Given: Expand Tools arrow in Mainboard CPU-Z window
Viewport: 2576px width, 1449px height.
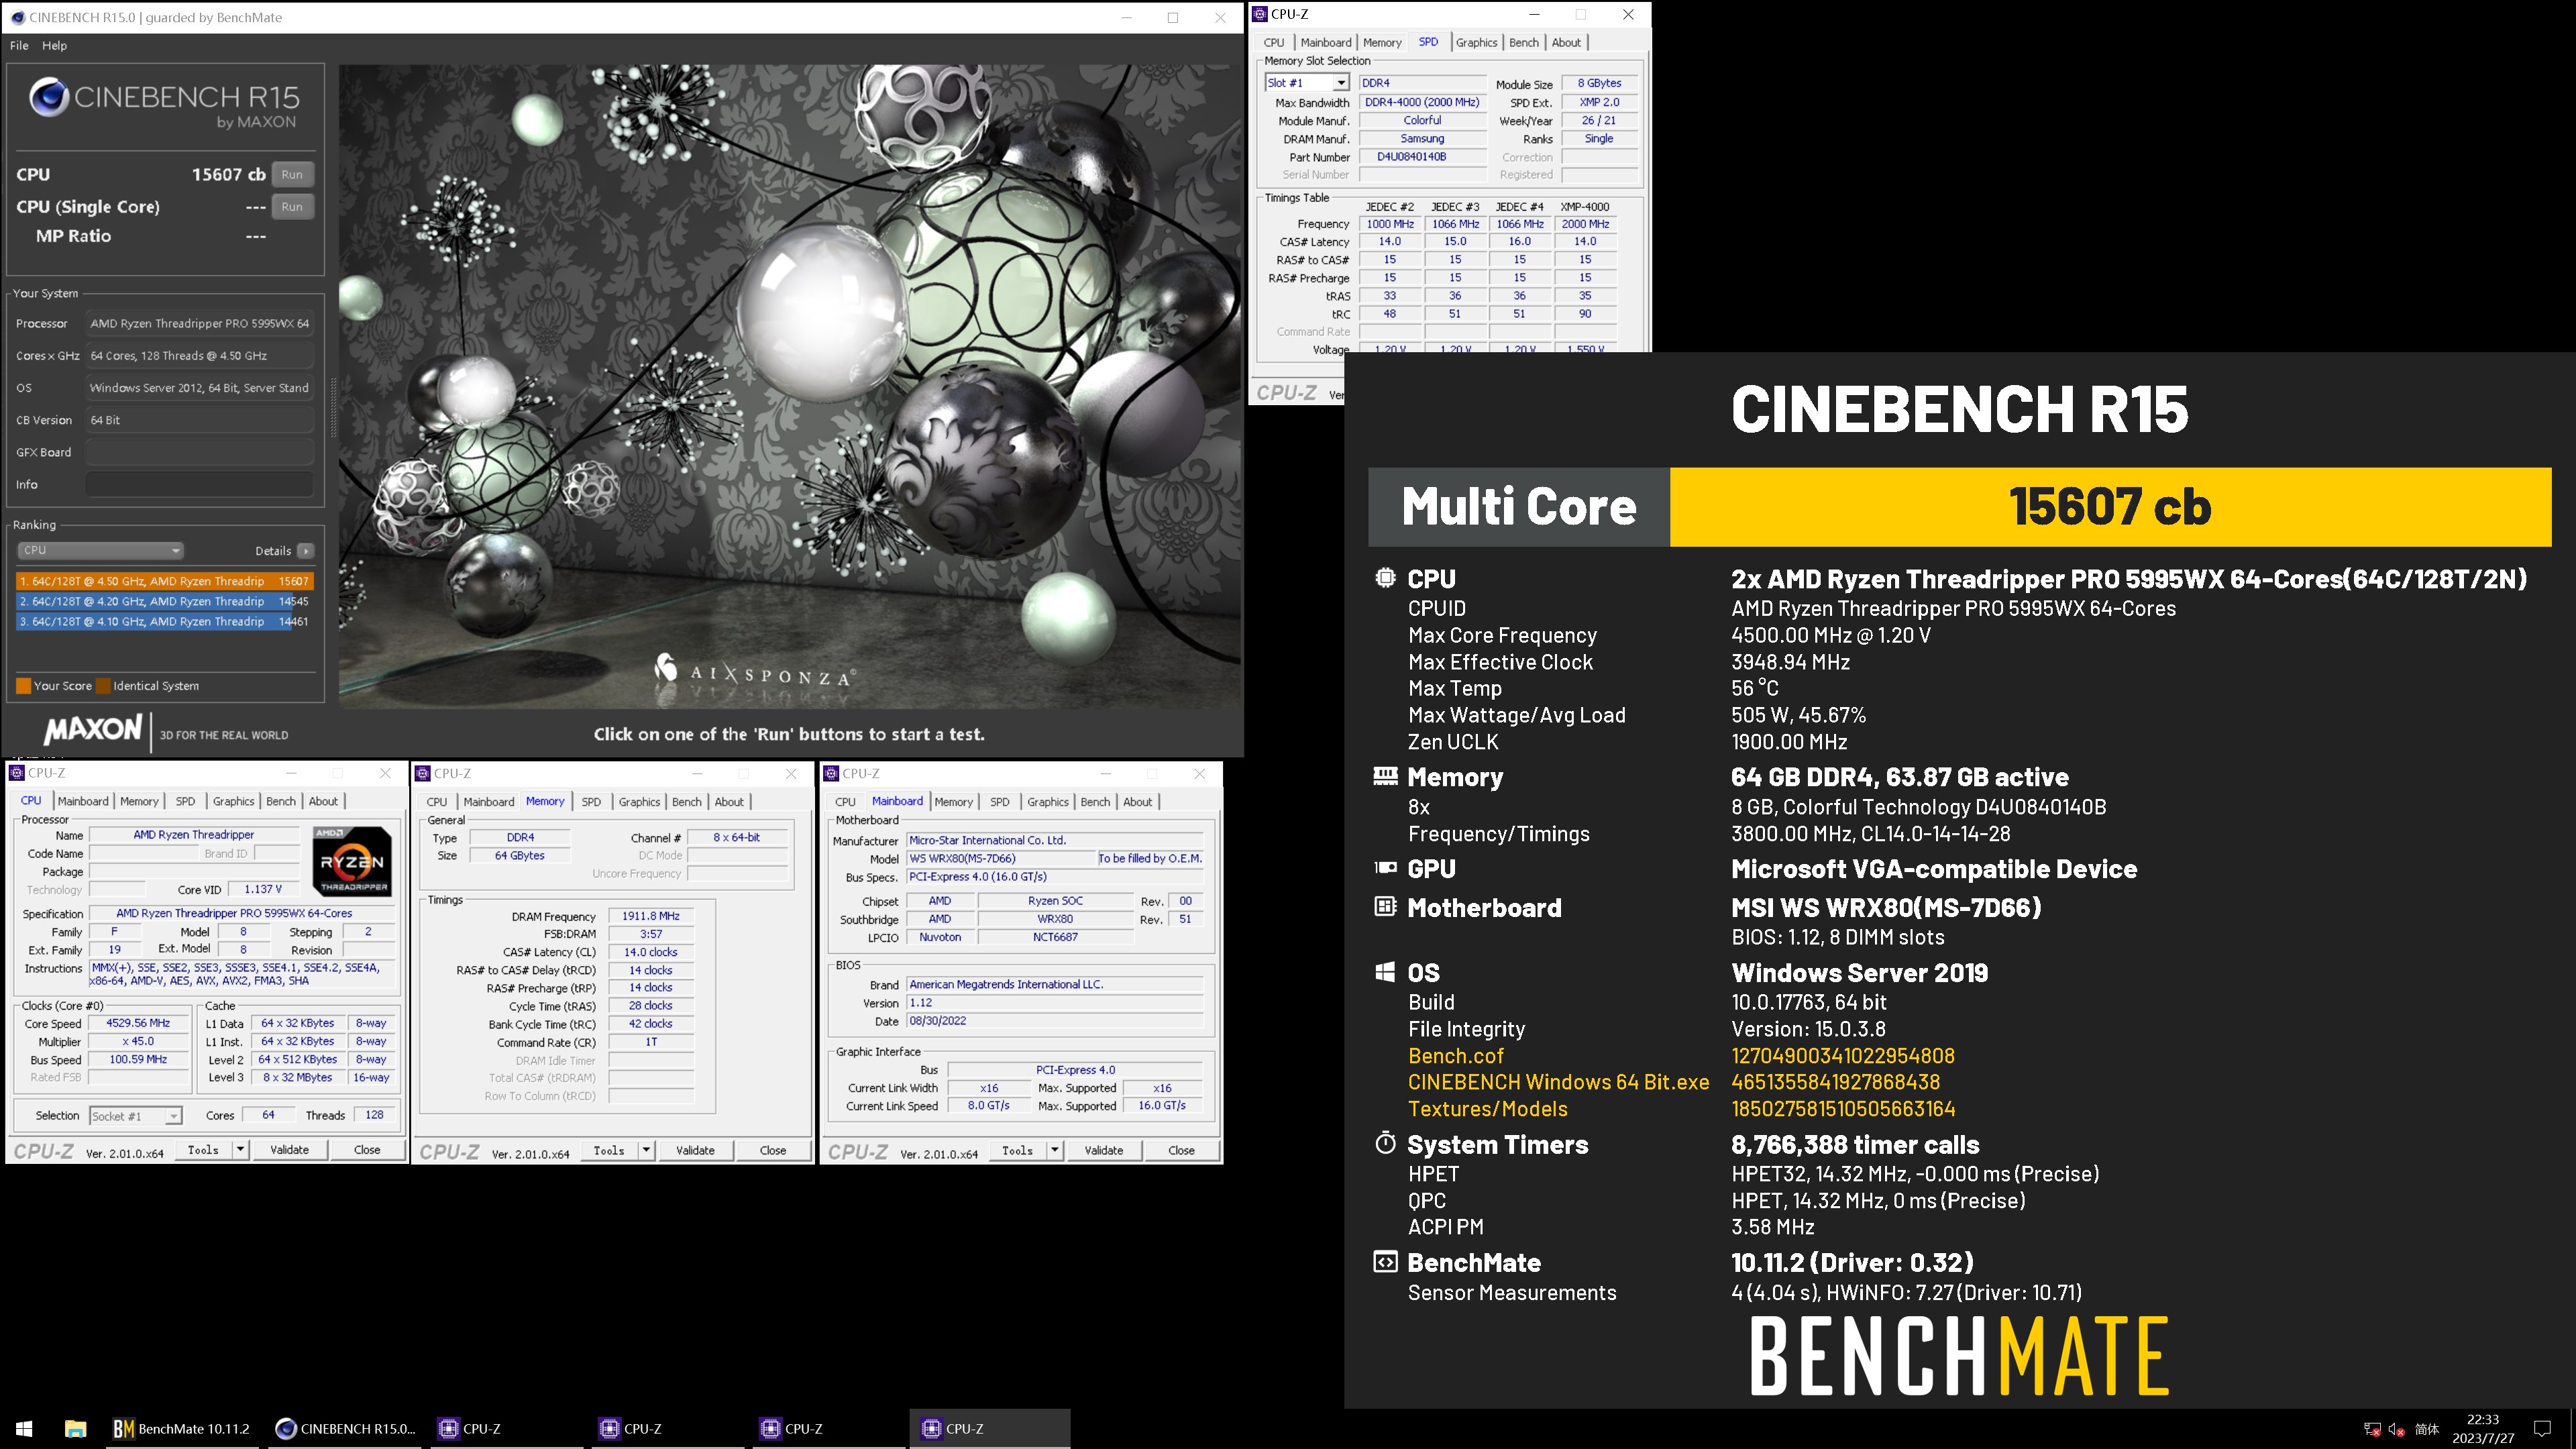Looking at the screenshot, I should [1054, 1151].
